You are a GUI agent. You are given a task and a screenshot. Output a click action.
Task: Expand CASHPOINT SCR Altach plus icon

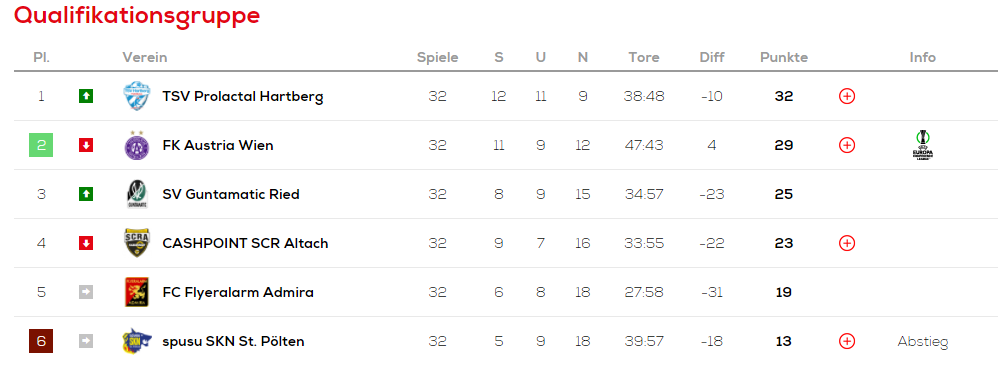coord(847,243)
